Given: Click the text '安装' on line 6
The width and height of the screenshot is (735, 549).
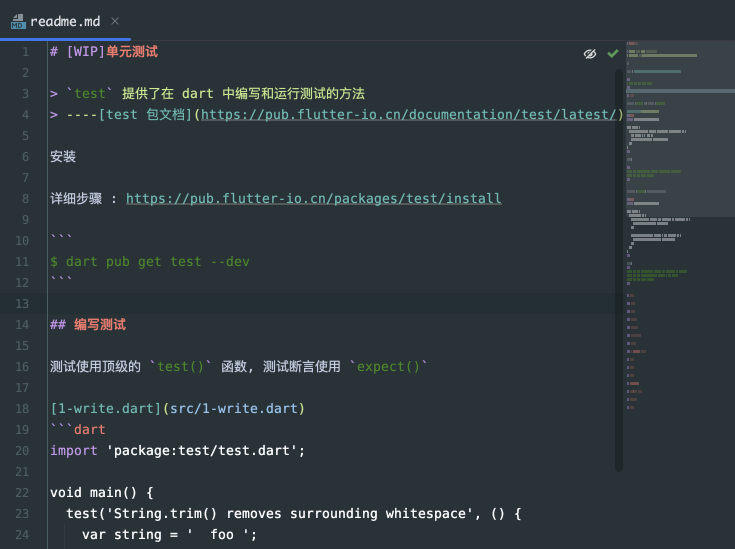Looking at the screenshot, I should 63,157.
